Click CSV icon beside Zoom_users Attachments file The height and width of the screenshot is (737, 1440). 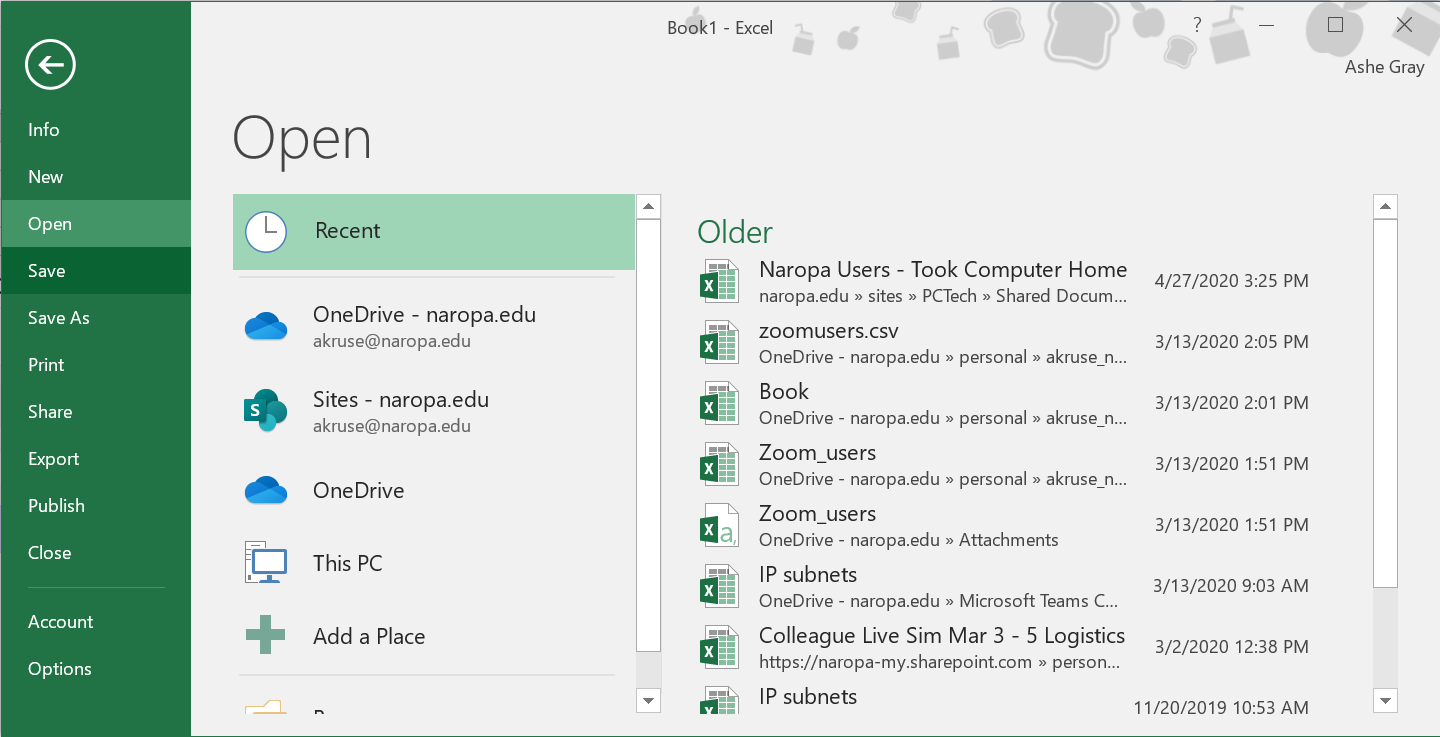coord(719,526)
